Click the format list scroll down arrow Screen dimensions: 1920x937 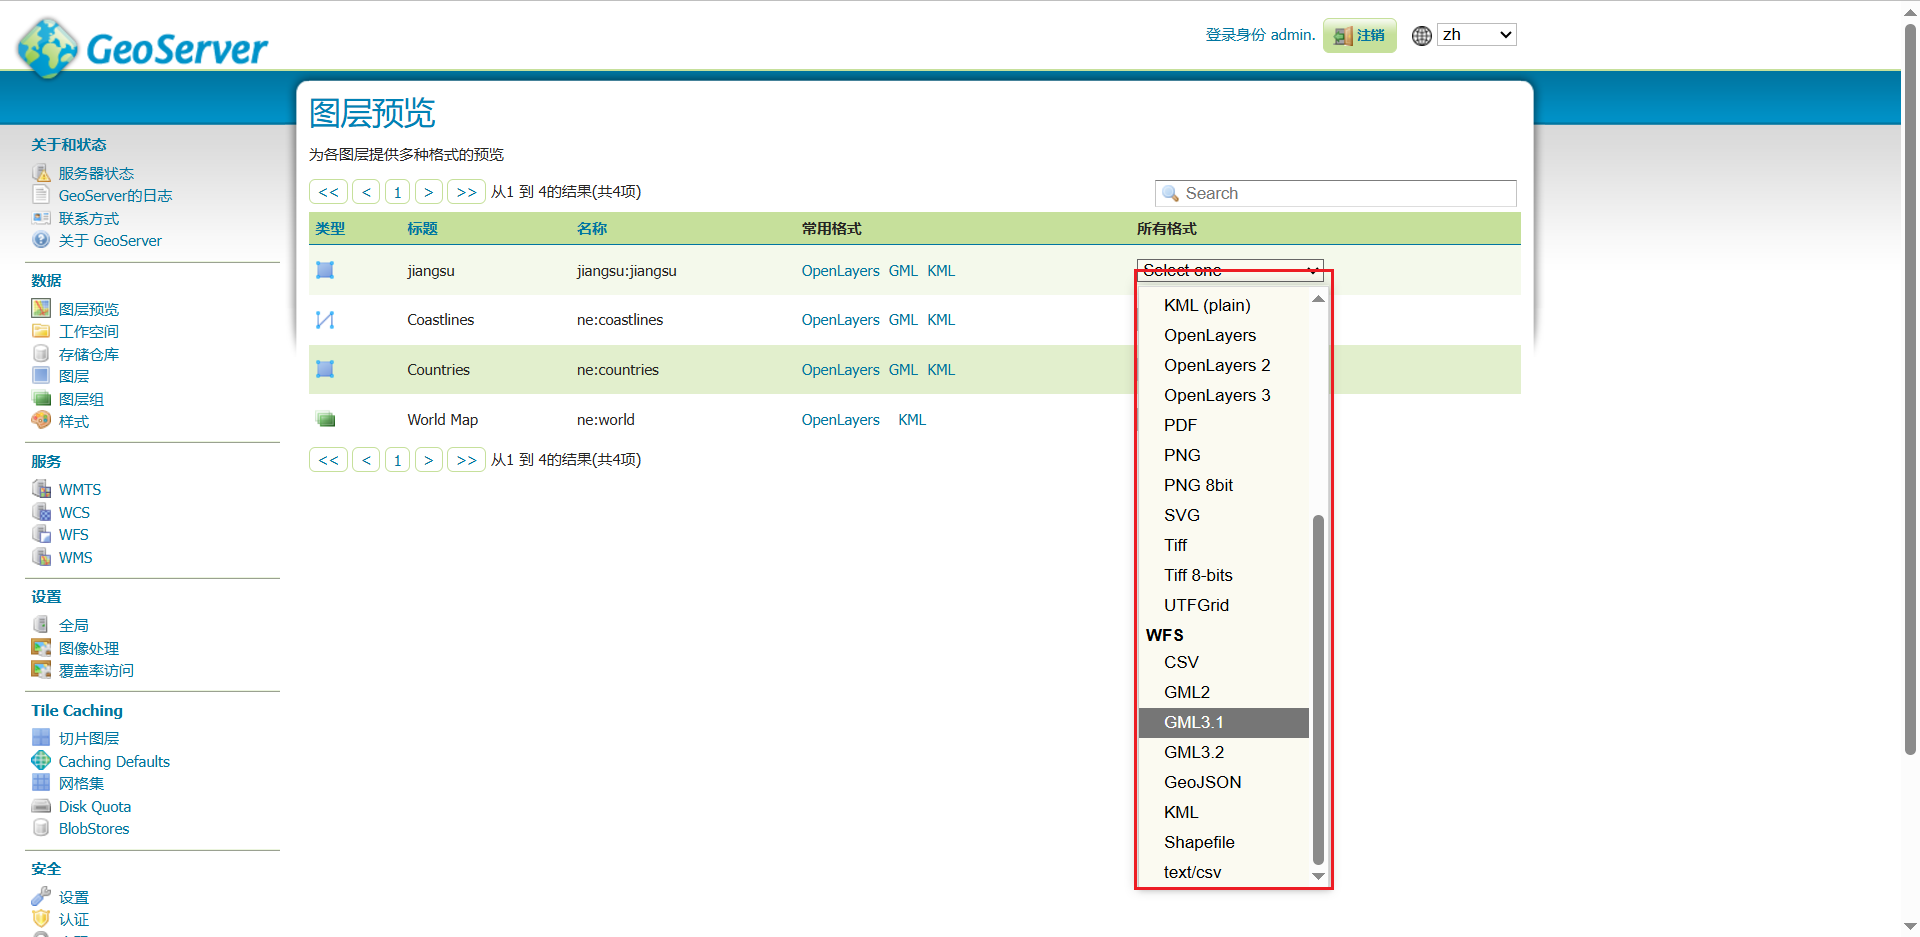coord(1318,876)
